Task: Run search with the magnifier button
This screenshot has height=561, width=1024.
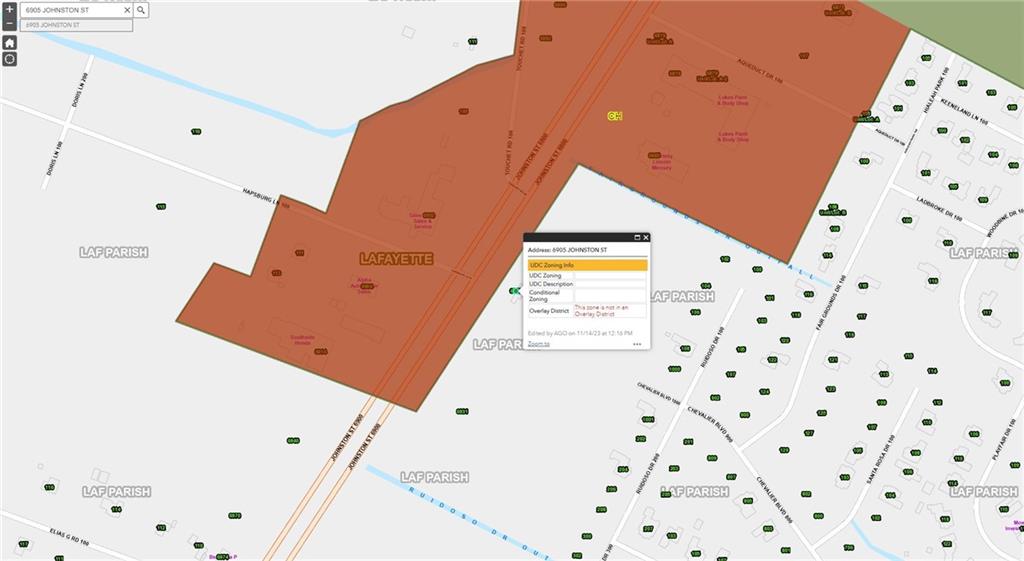Action: coord(141,10)
